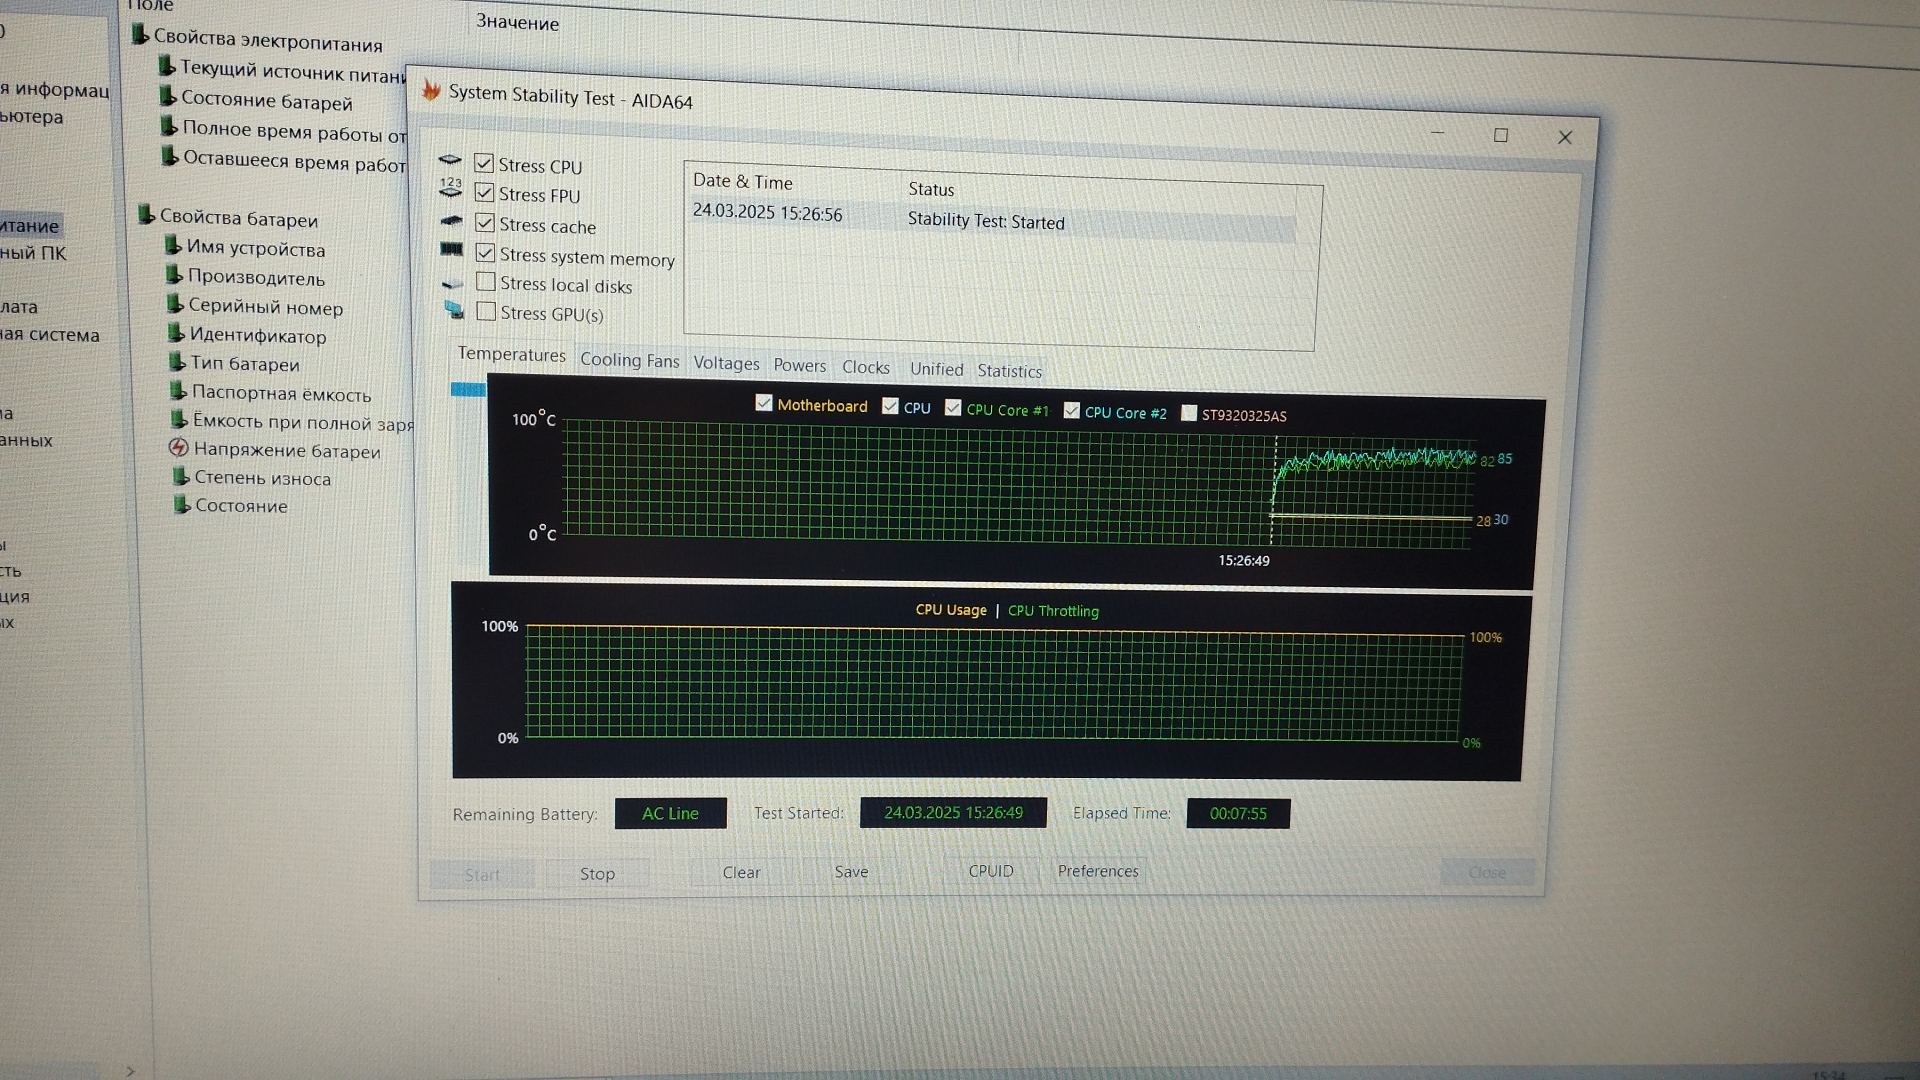This screenshot has width=1920, height=1080.
Task: Click the AIDA64 flame icon in title bar
Action: [431, 90]
